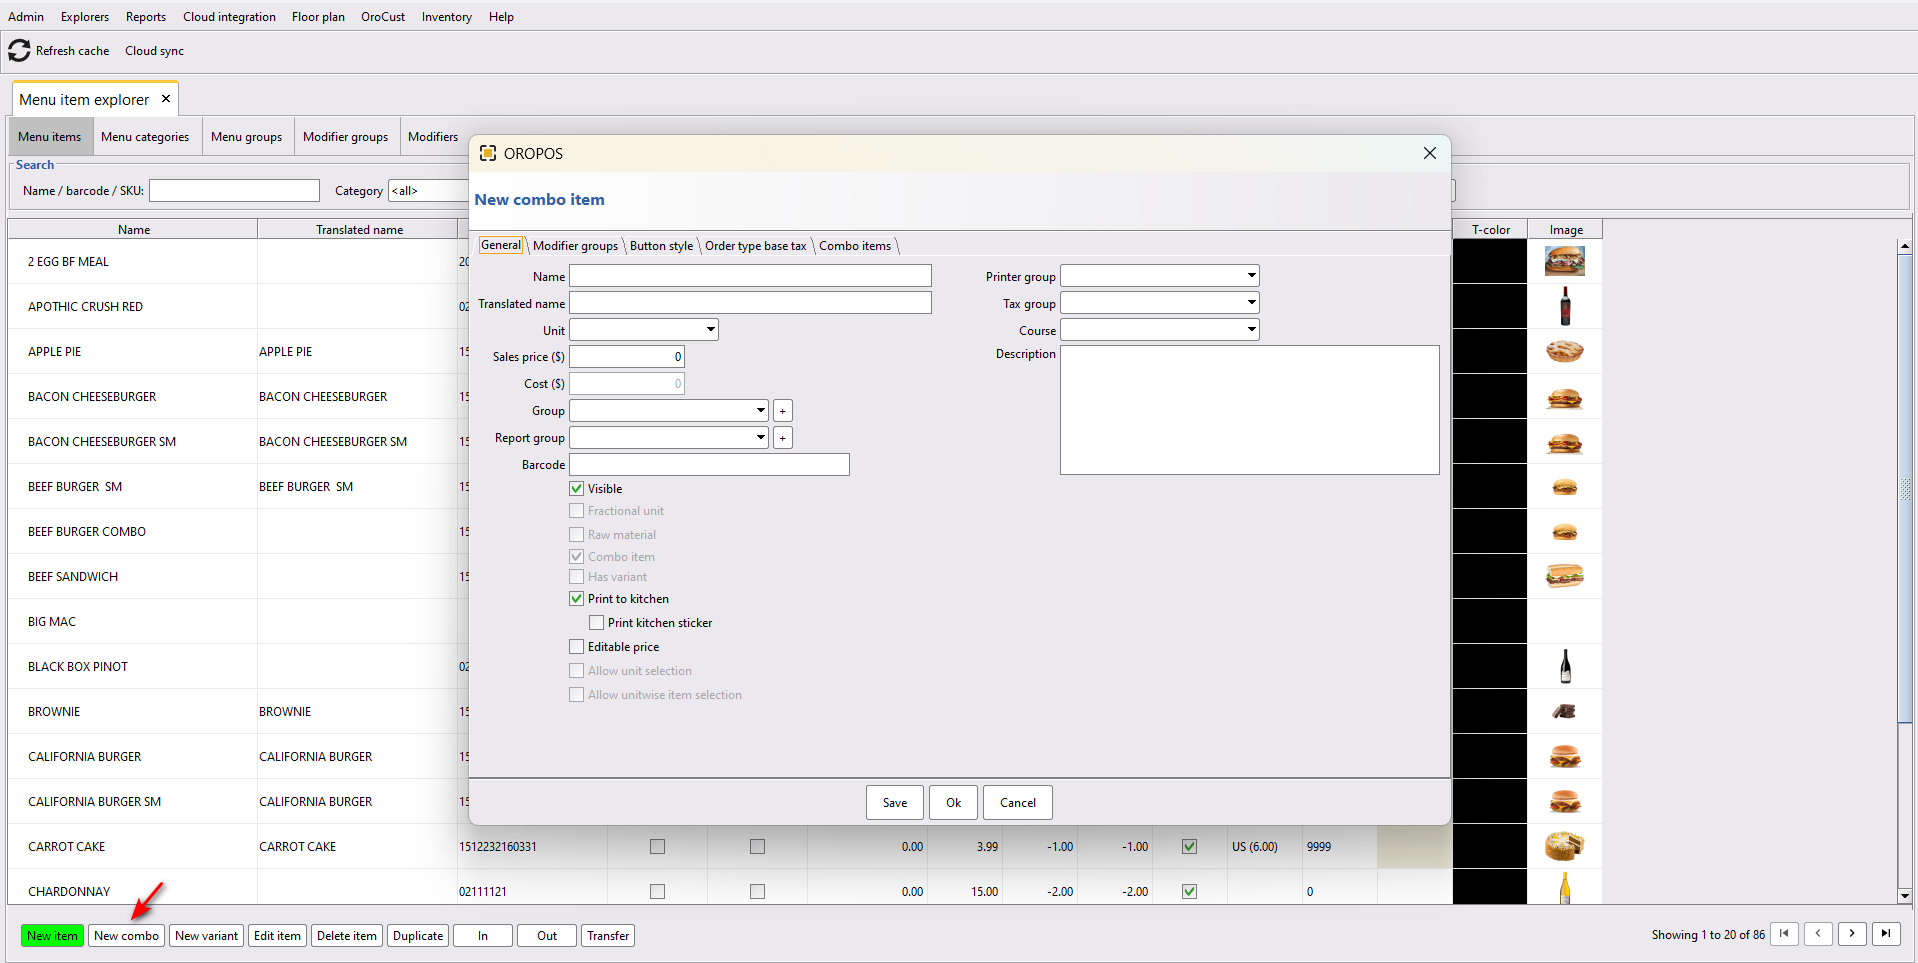Toggle the Print to kitchen checkbox

click(577, 599)
